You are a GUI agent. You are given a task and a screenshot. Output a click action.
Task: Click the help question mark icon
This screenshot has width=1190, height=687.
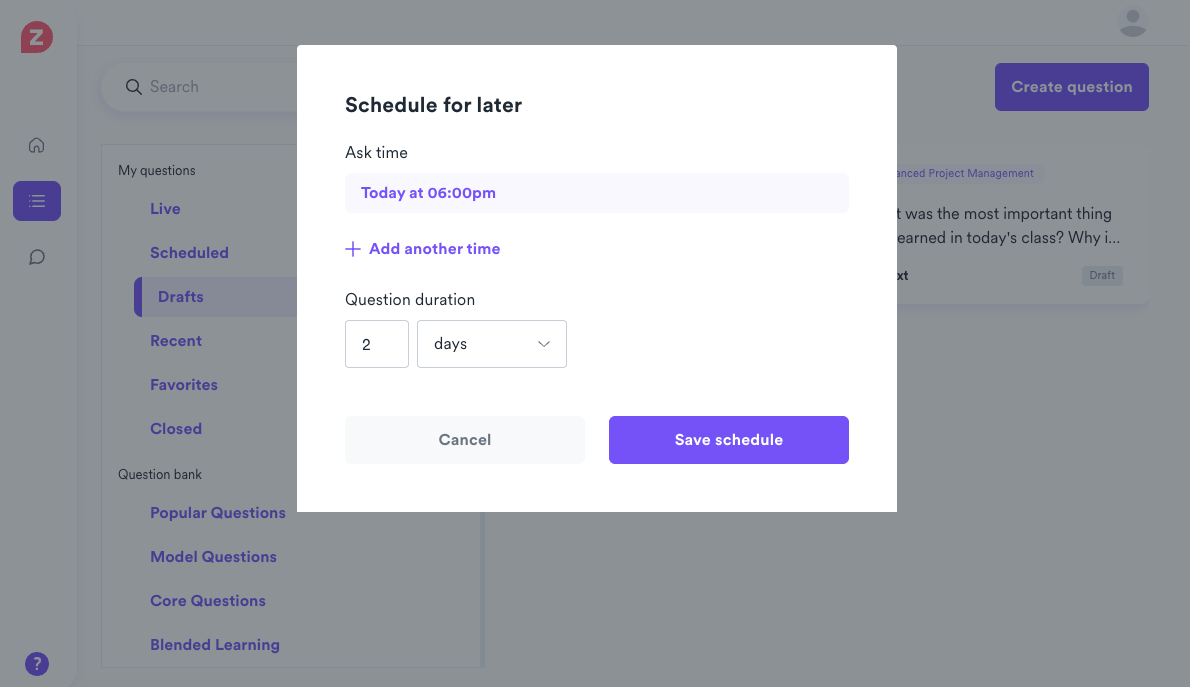tap(37, 663)
